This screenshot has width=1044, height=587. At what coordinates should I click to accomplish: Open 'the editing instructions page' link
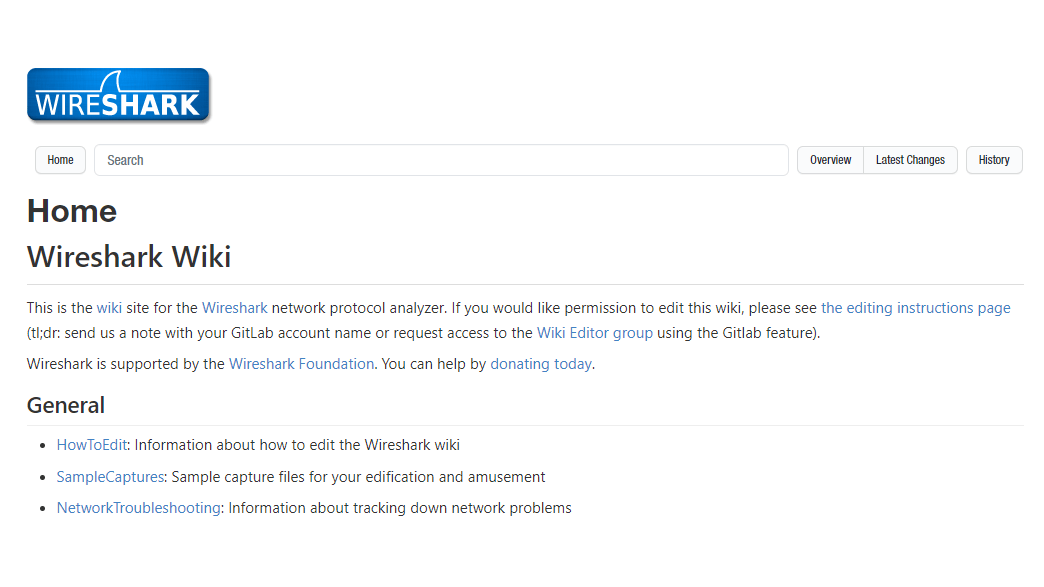click(915, 308)
